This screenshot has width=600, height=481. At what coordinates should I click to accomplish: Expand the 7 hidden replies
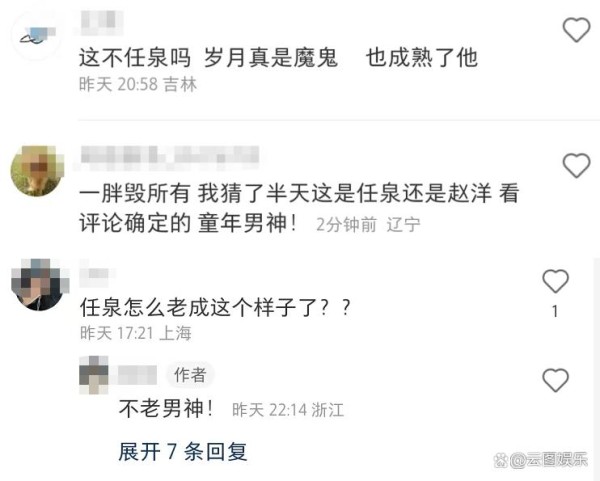183,452
